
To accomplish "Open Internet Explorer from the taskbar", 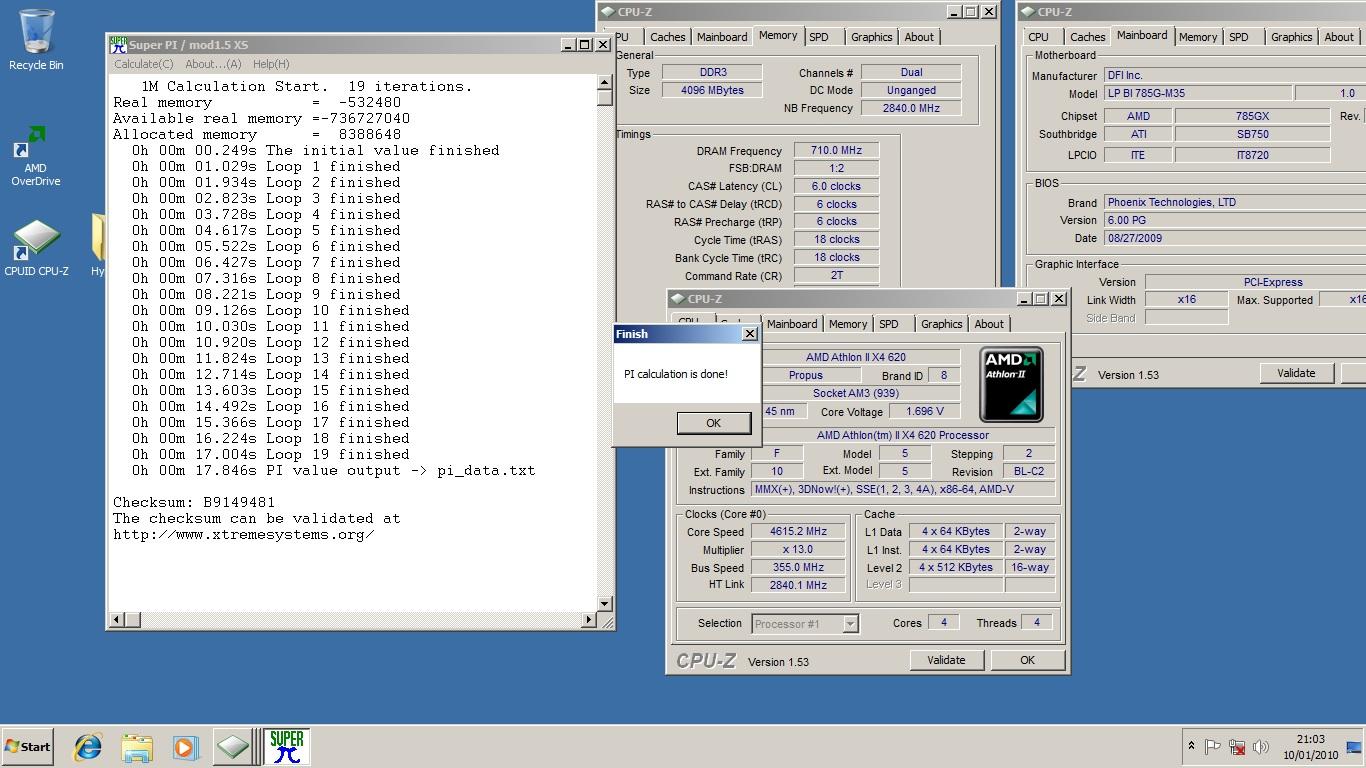I will tap(88, 747).
